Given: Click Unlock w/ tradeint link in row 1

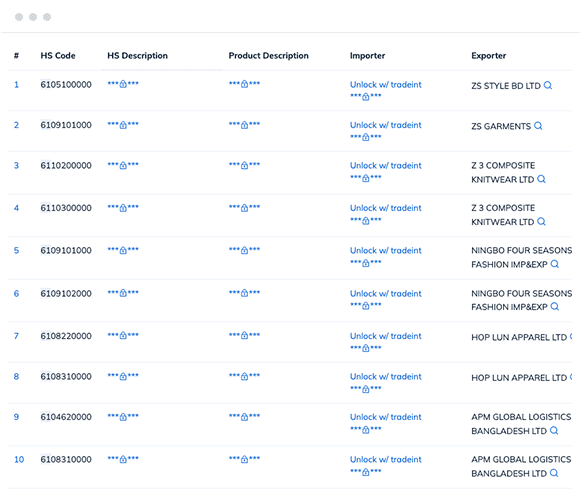Looking at the screenshot, I should coord(385,85).
